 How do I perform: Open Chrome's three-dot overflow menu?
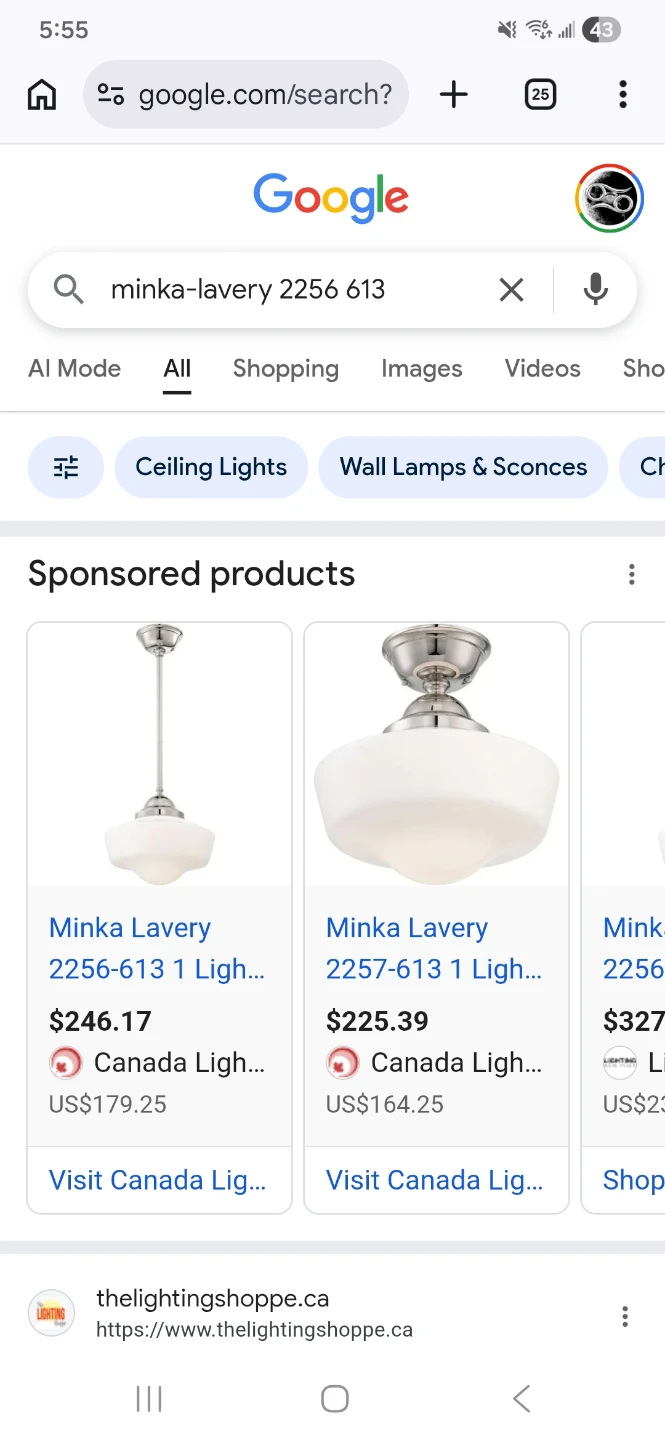623,95
